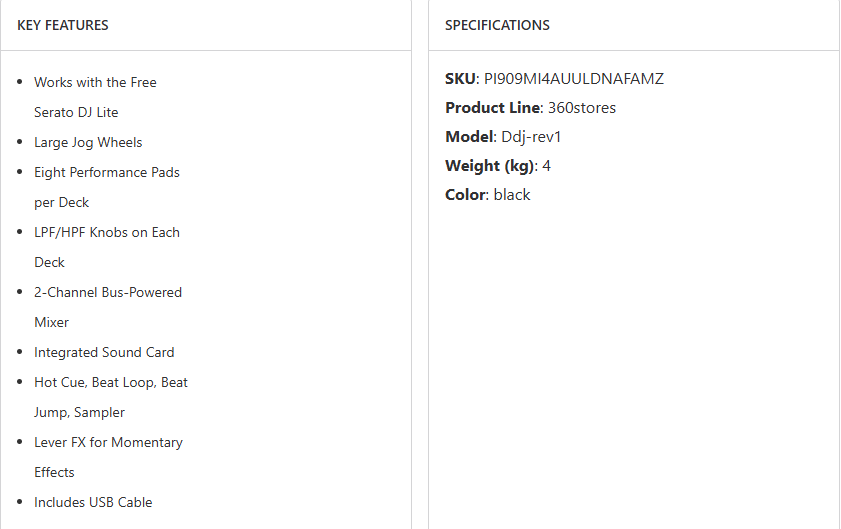The image size is (841, 529).
Task: Click the Serato DJ Lite text
Action: click(x=76, y=112)
